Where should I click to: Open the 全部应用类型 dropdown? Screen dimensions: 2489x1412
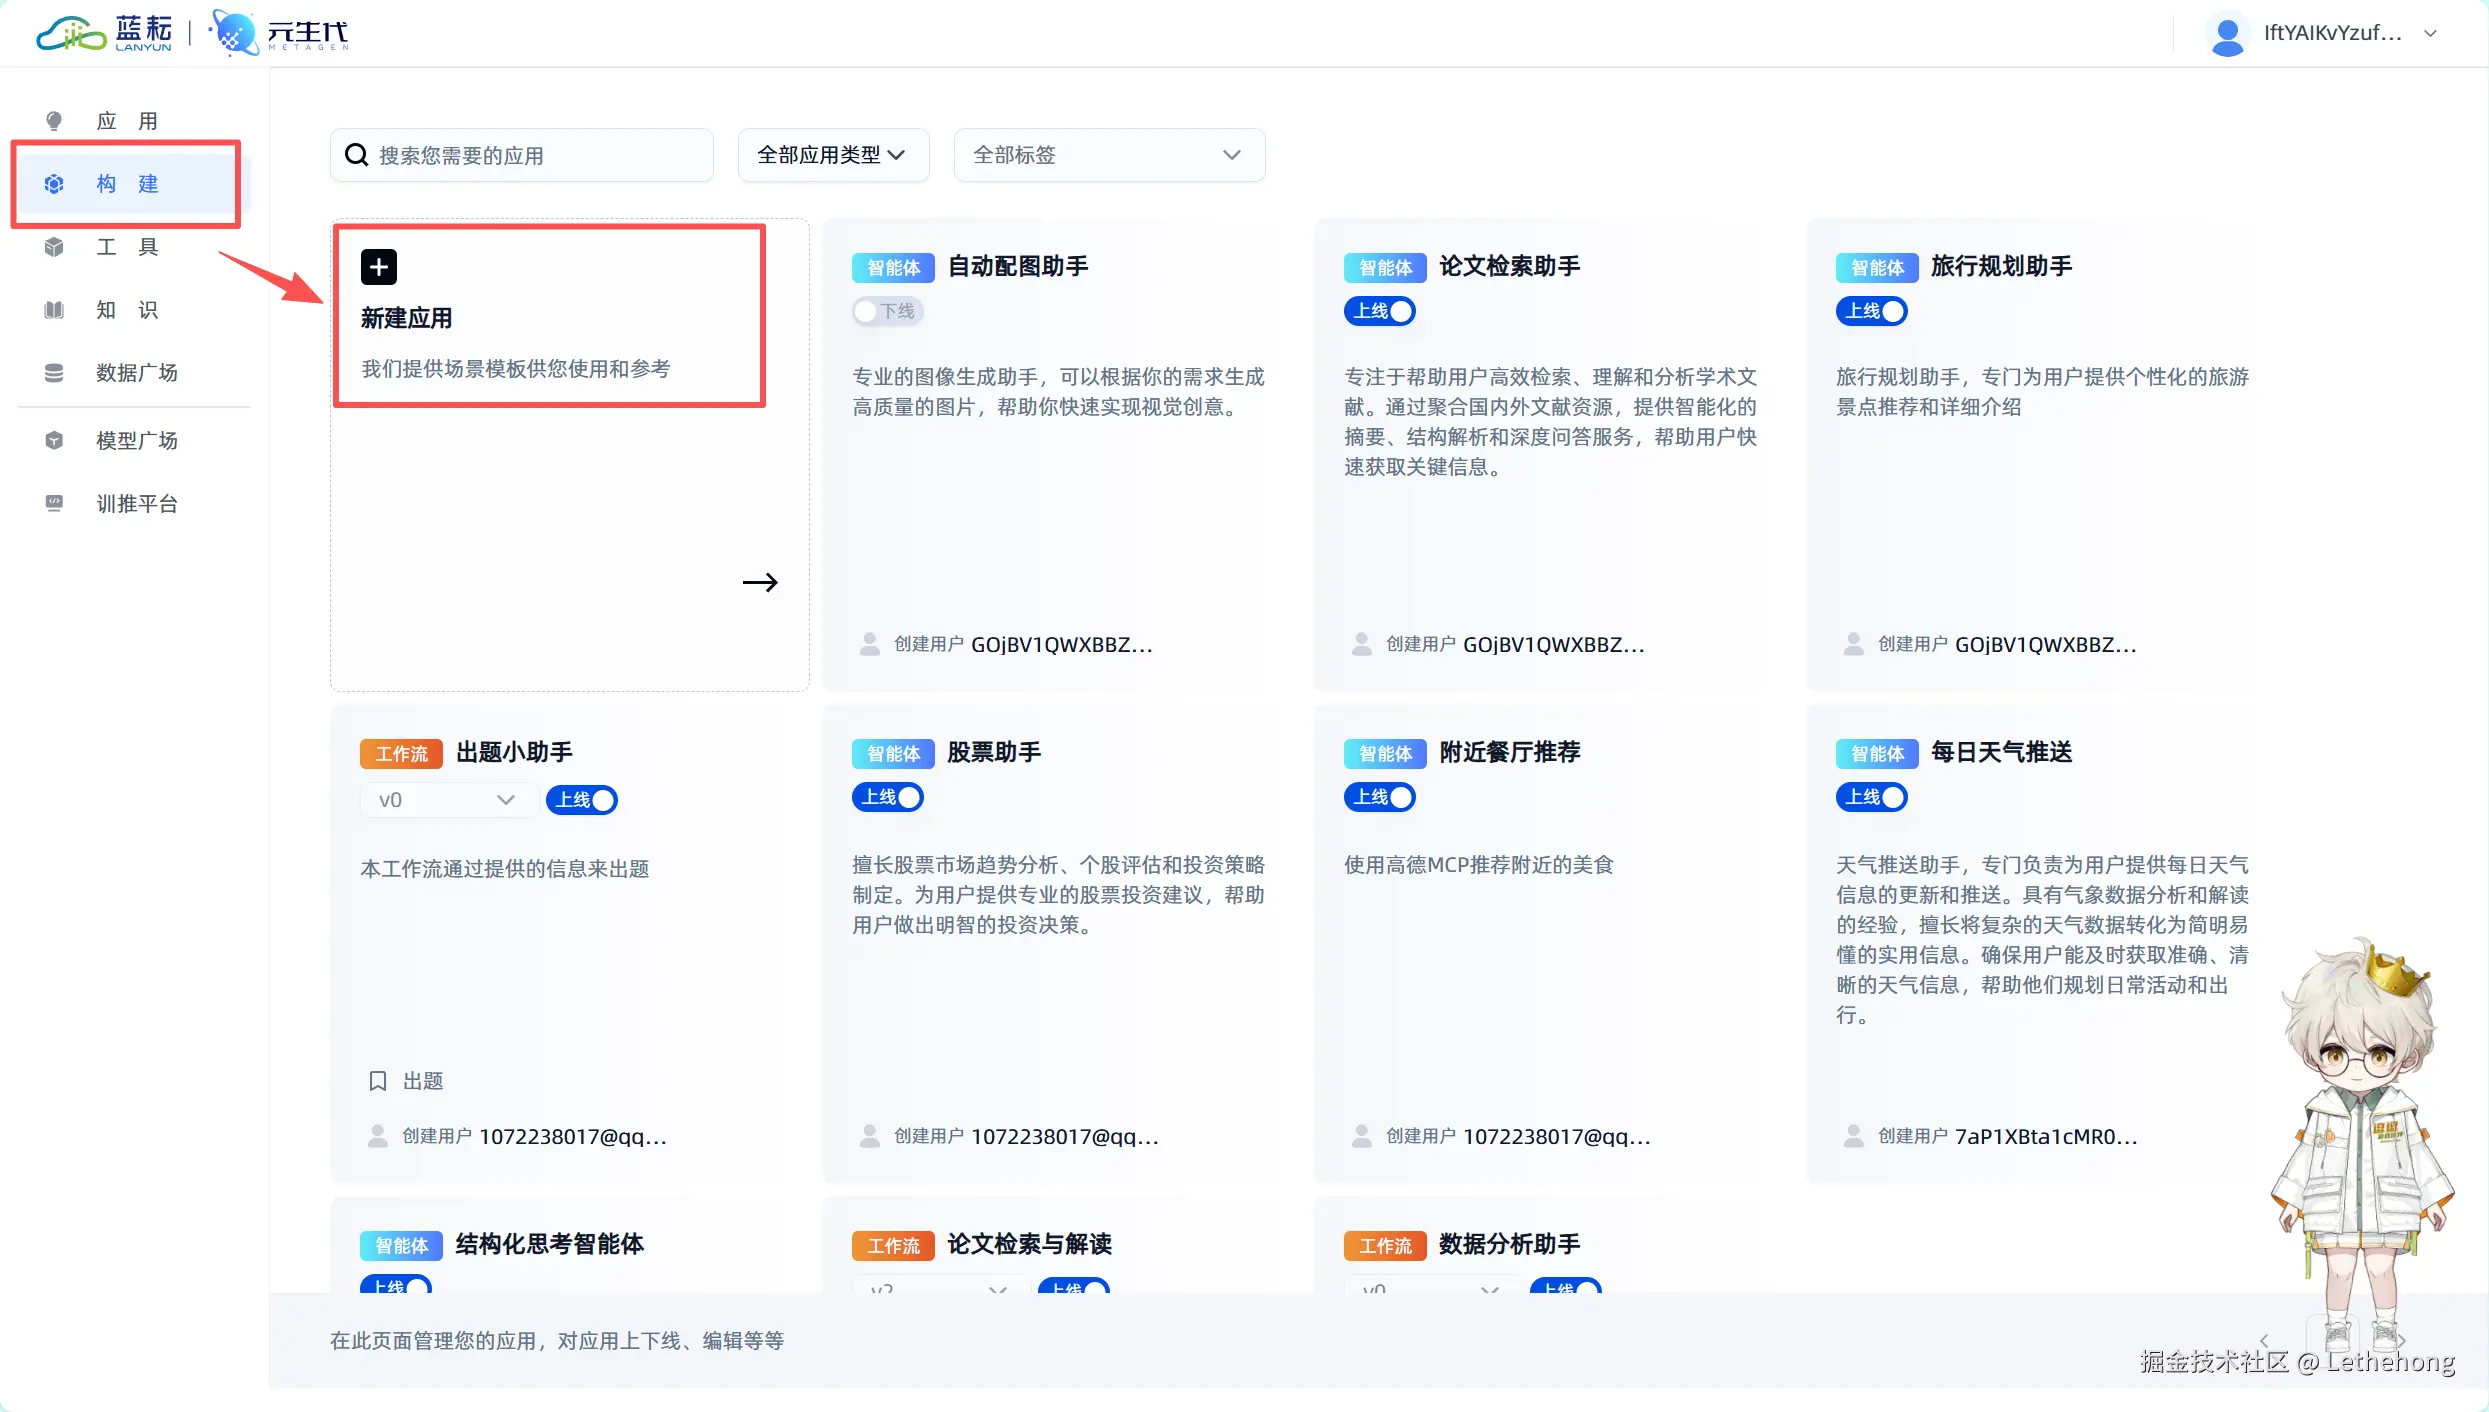(832, 155)
